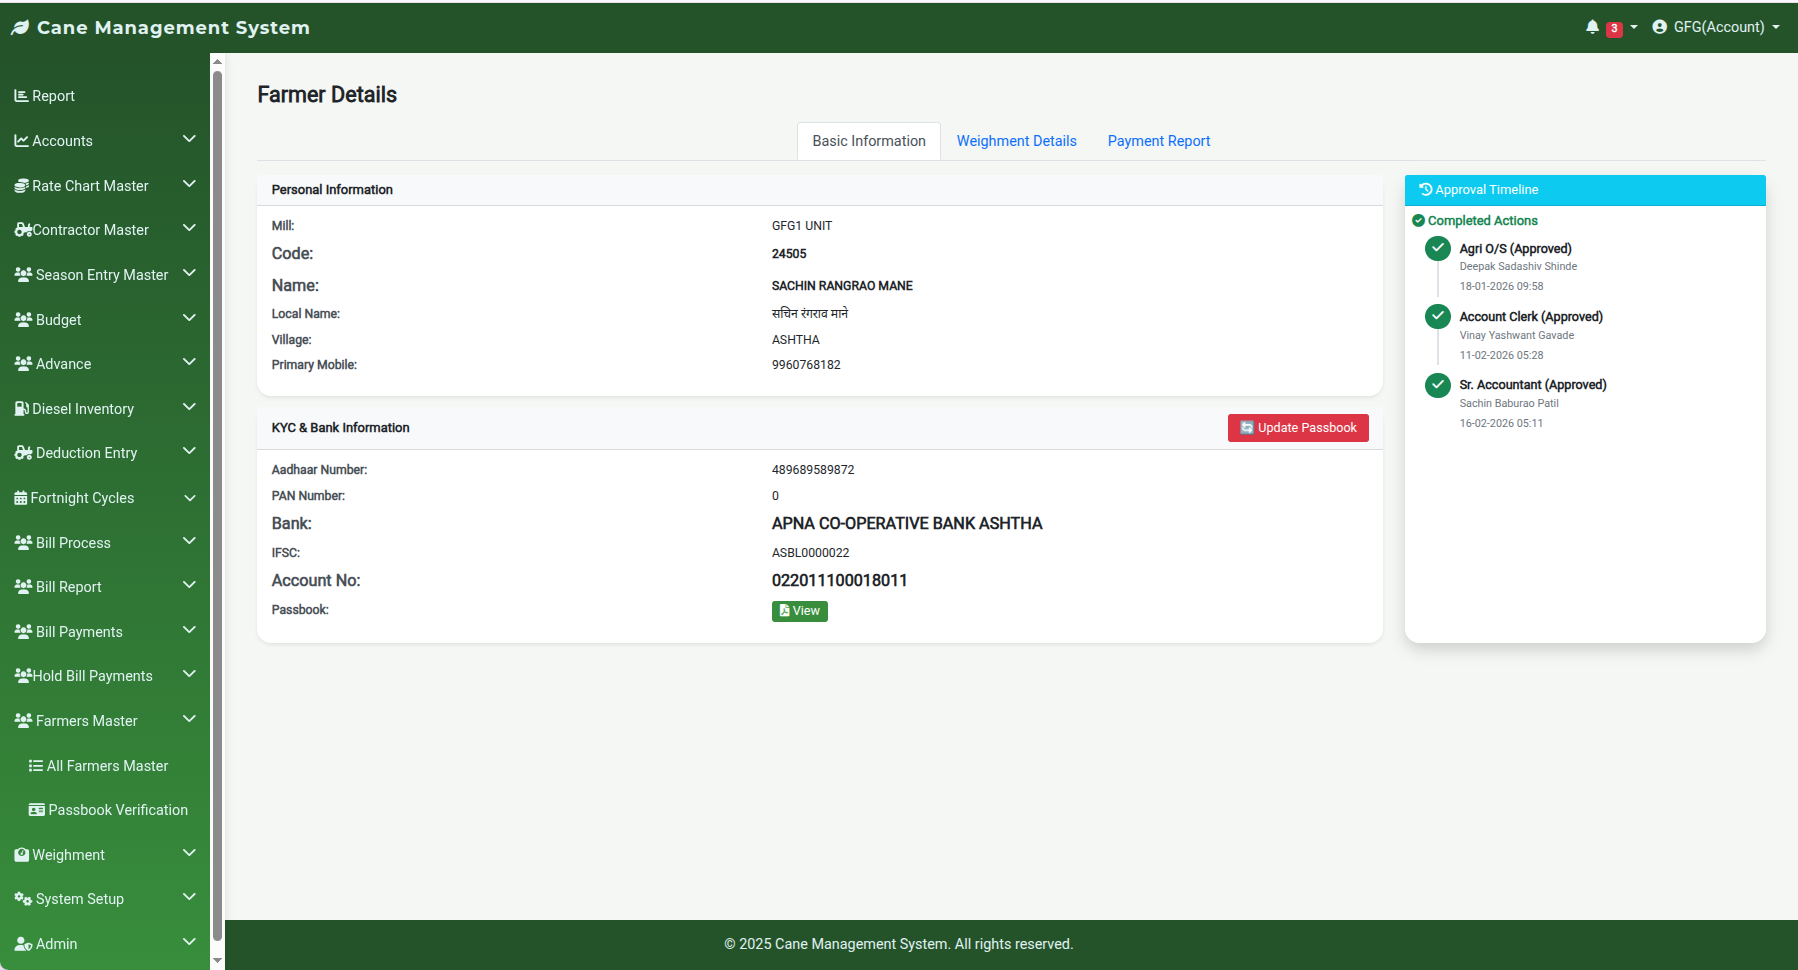Click the green View passbook button
Screen dimensions: 1798x970
799,611
